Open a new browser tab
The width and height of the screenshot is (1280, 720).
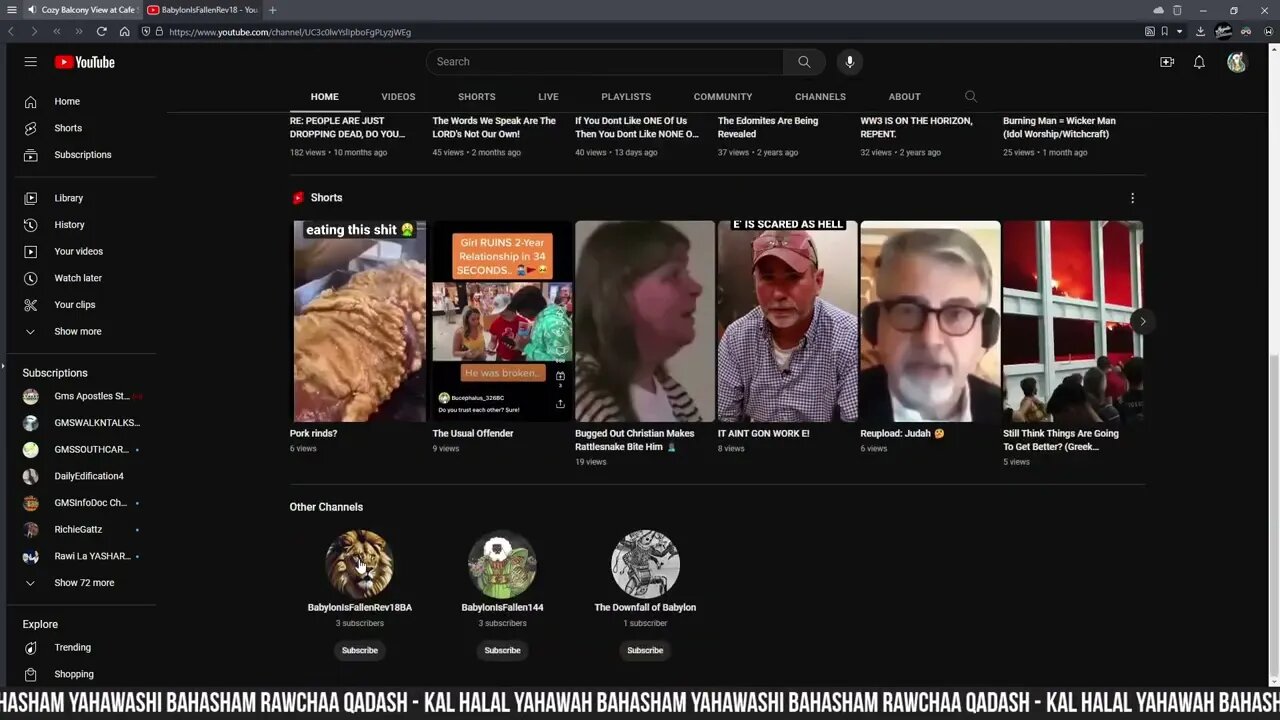272,10
